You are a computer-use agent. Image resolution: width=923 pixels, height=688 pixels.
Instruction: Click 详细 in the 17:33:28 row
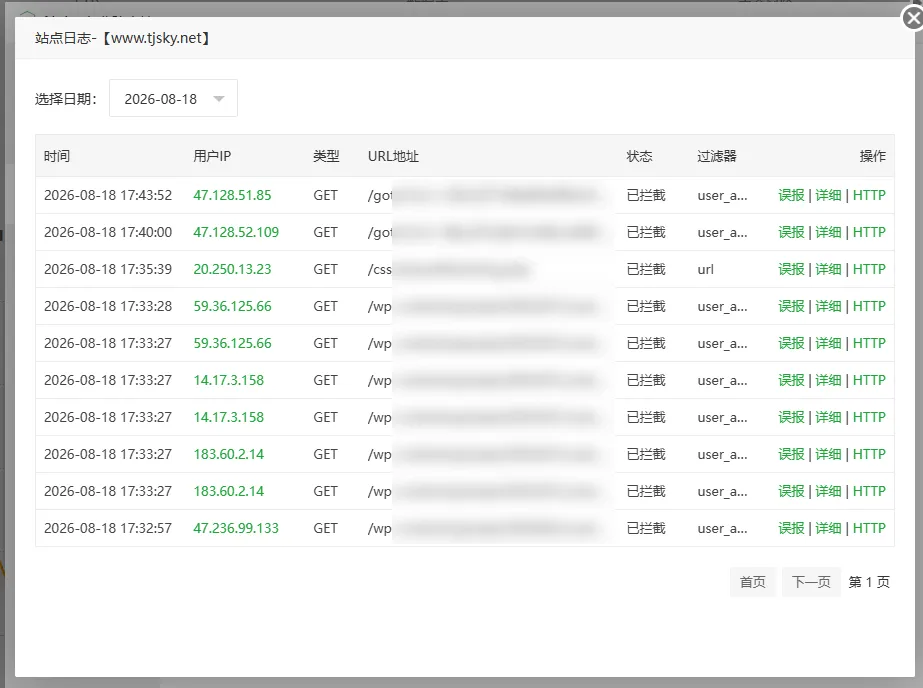(x=828, y=307)
